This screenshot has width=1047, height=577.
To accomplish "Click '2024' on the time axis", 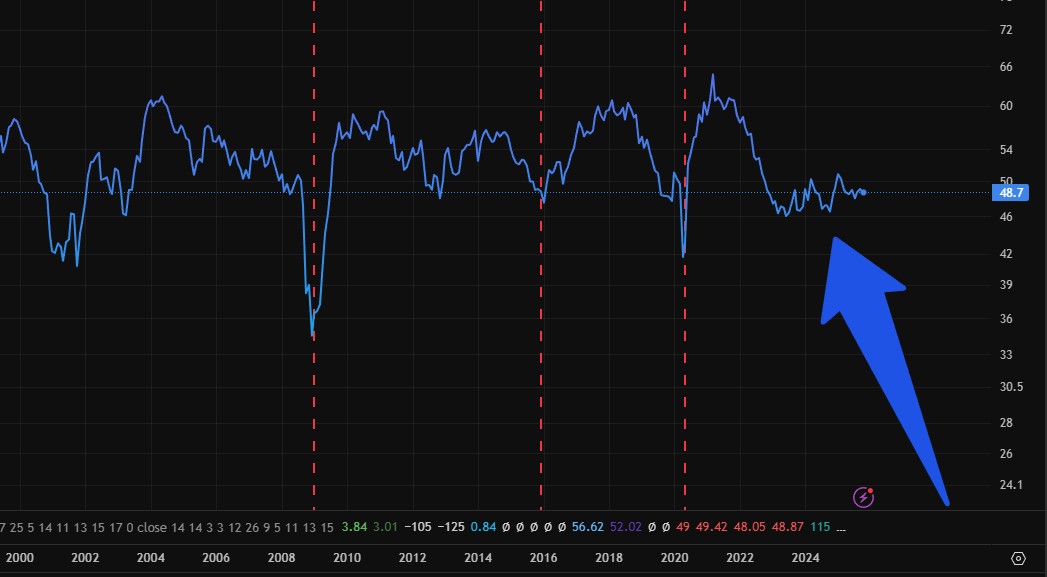I will click(x=805, y=558).
